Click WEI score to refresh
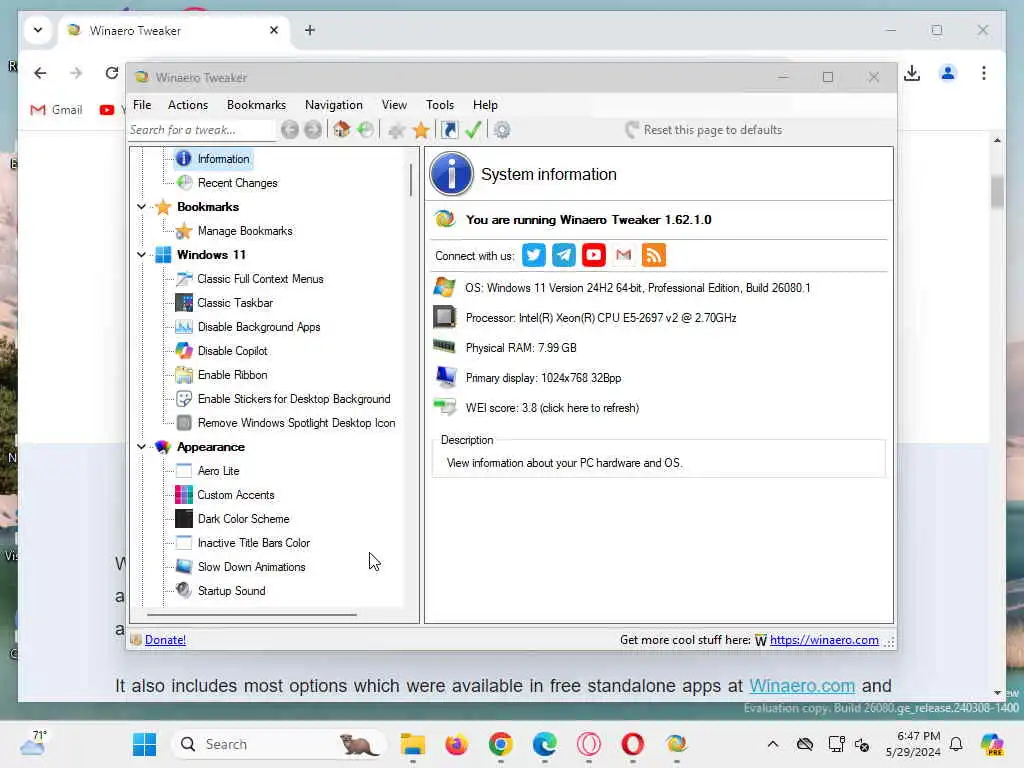The height and width of the screenshot is (768, 1024). point(552,408)
